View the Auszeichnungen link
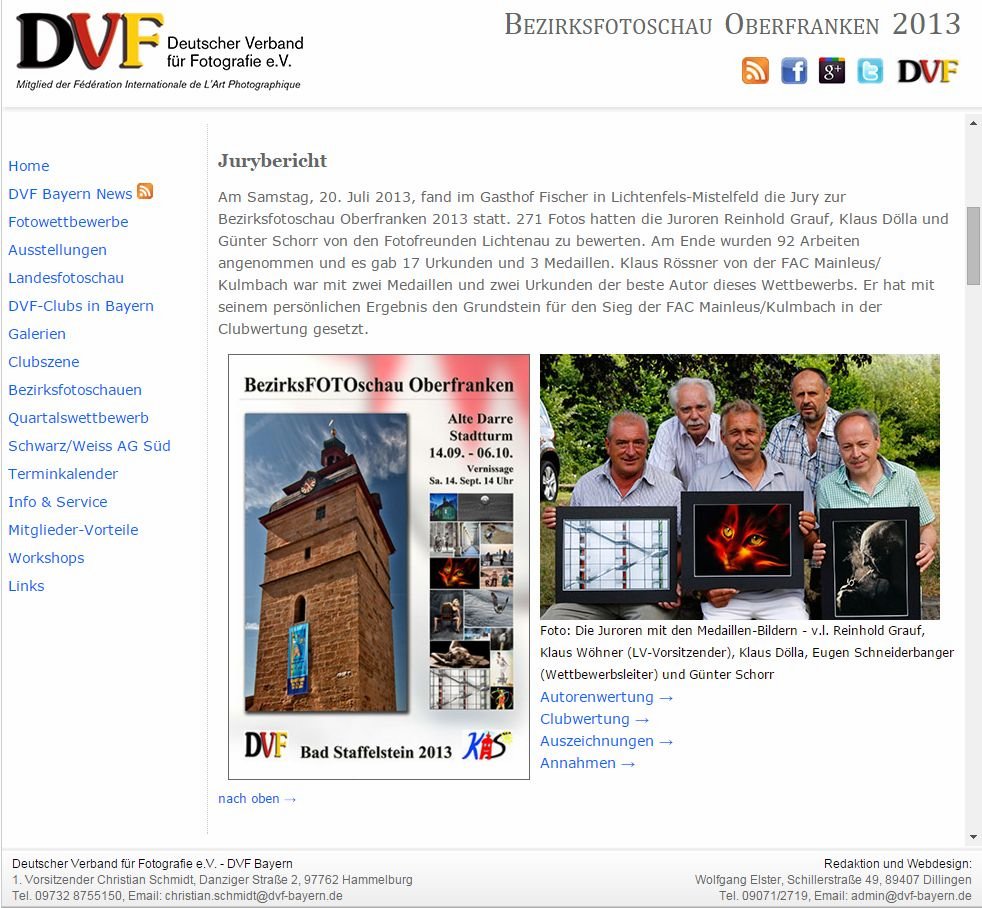This screenshot has height=908, width=982. pyautogui.click(x=606, y=741)
